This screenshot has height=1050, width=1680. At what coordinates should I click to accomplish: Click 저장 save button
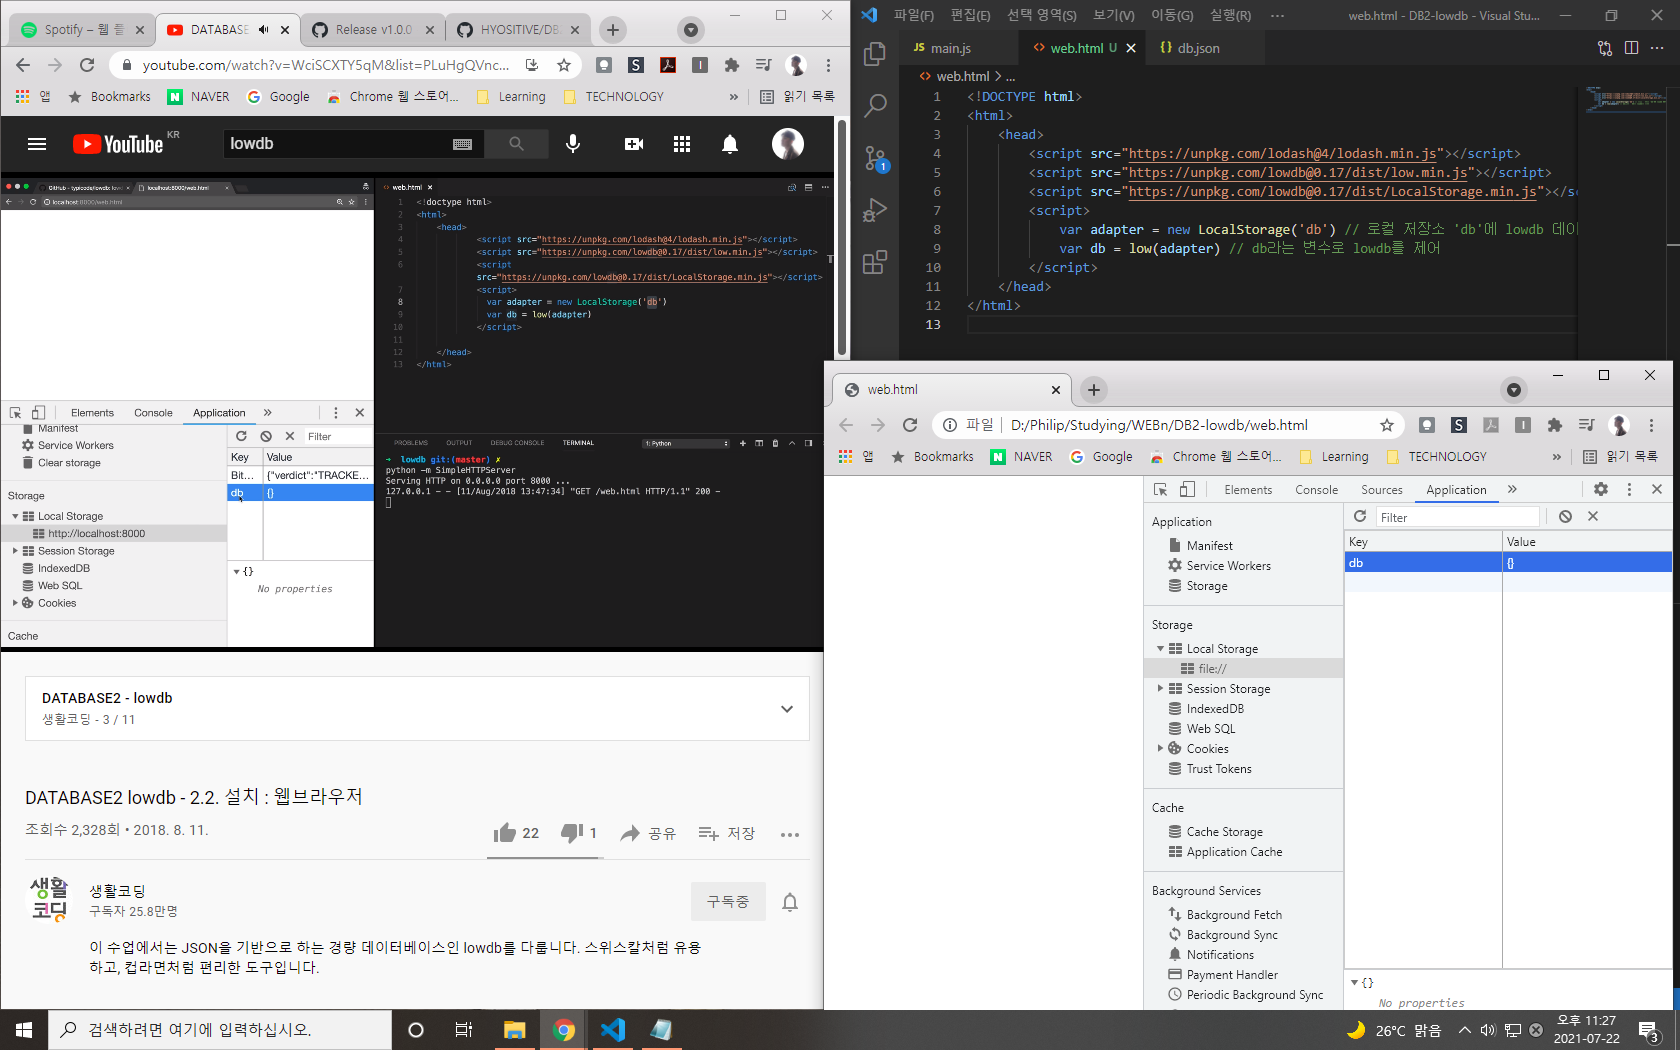727,833
